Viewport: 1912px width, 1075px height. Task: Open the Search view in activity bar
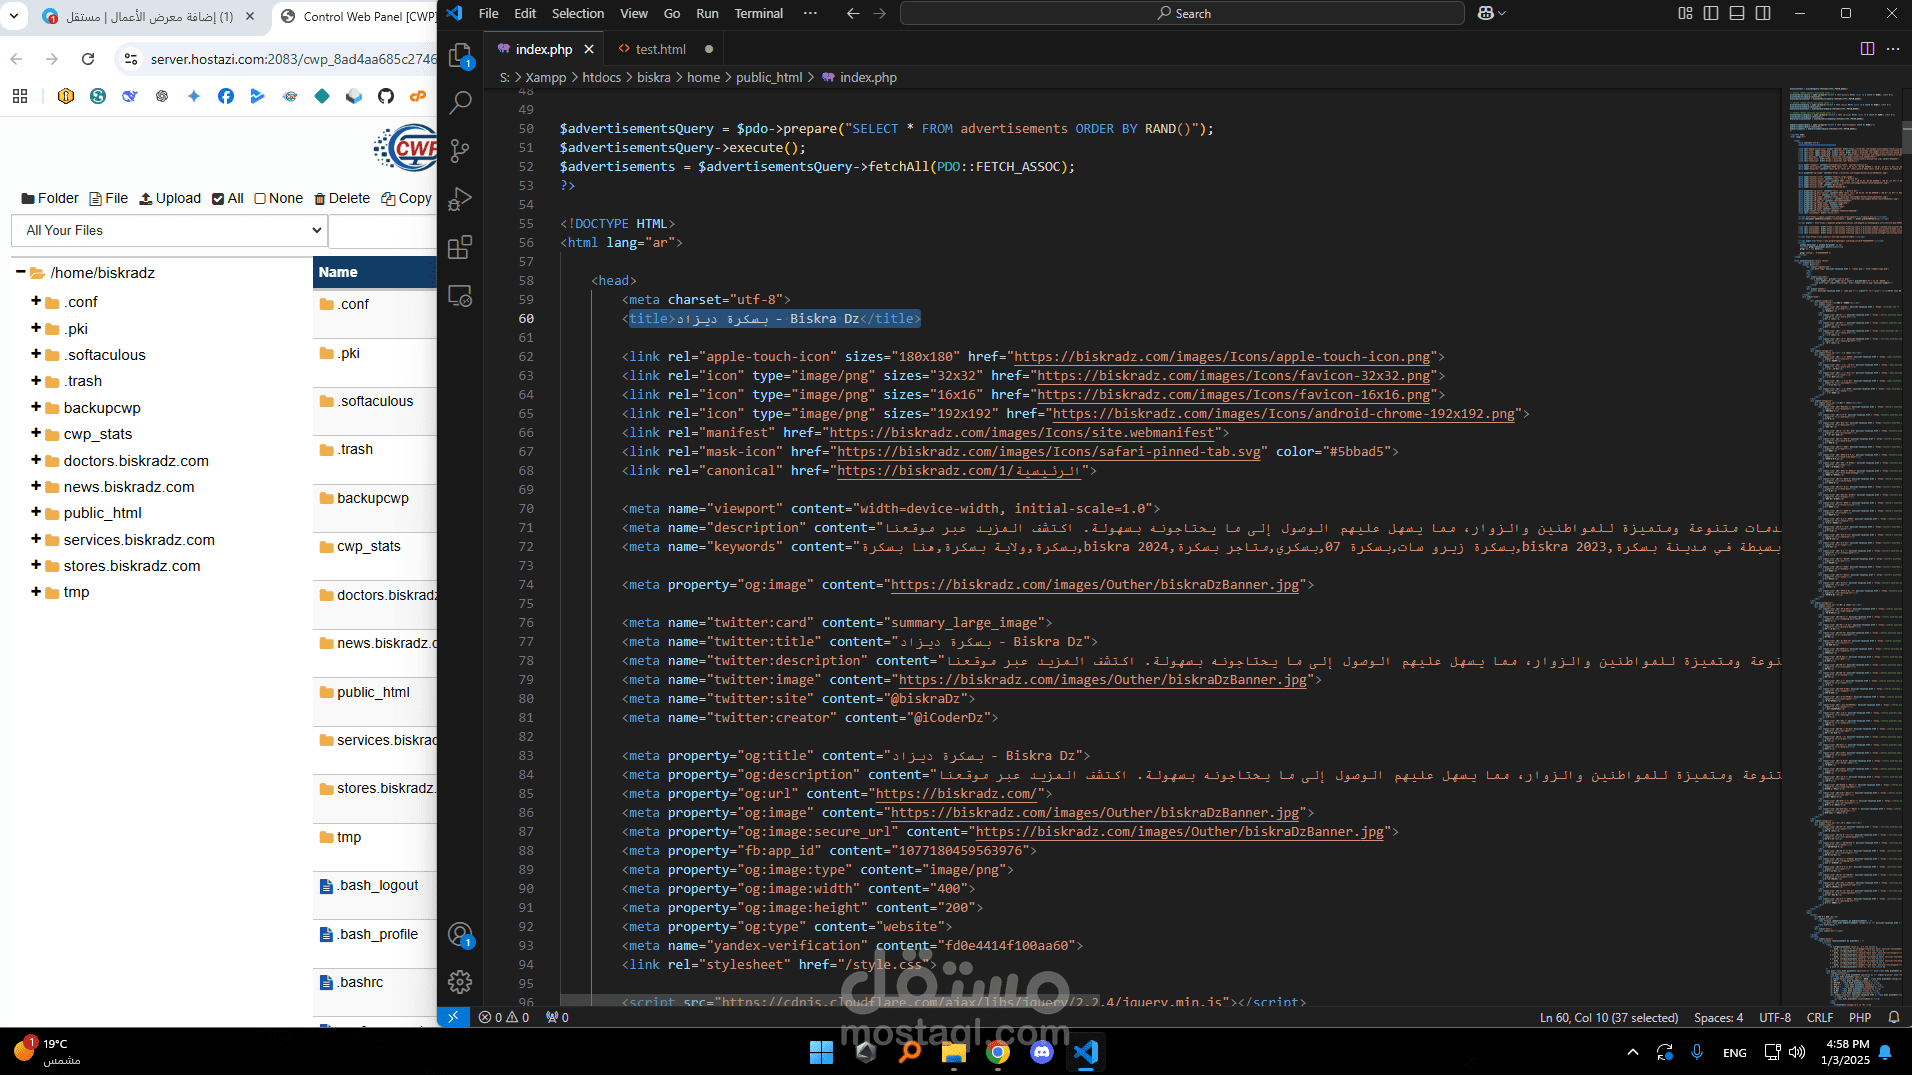[x=460, y=102]
